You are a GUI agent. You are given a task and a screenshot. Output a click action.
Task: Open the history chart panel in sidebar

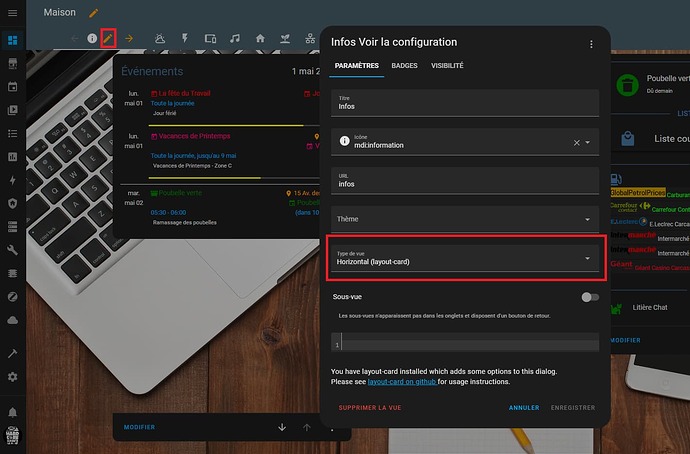click(x=12, y=157)
